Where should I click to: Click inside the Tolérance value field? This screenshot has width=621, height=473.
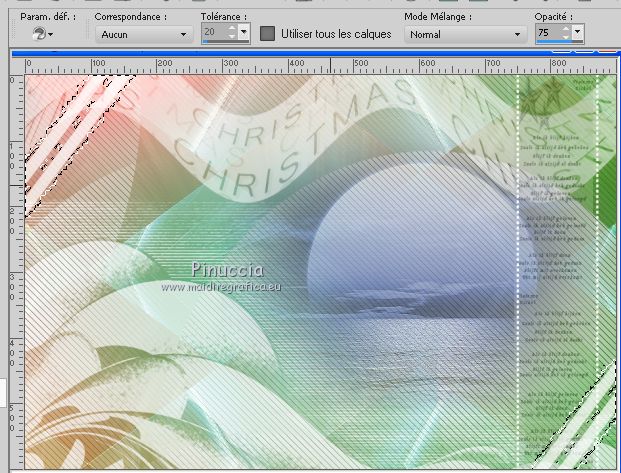[x=214, y=31]
